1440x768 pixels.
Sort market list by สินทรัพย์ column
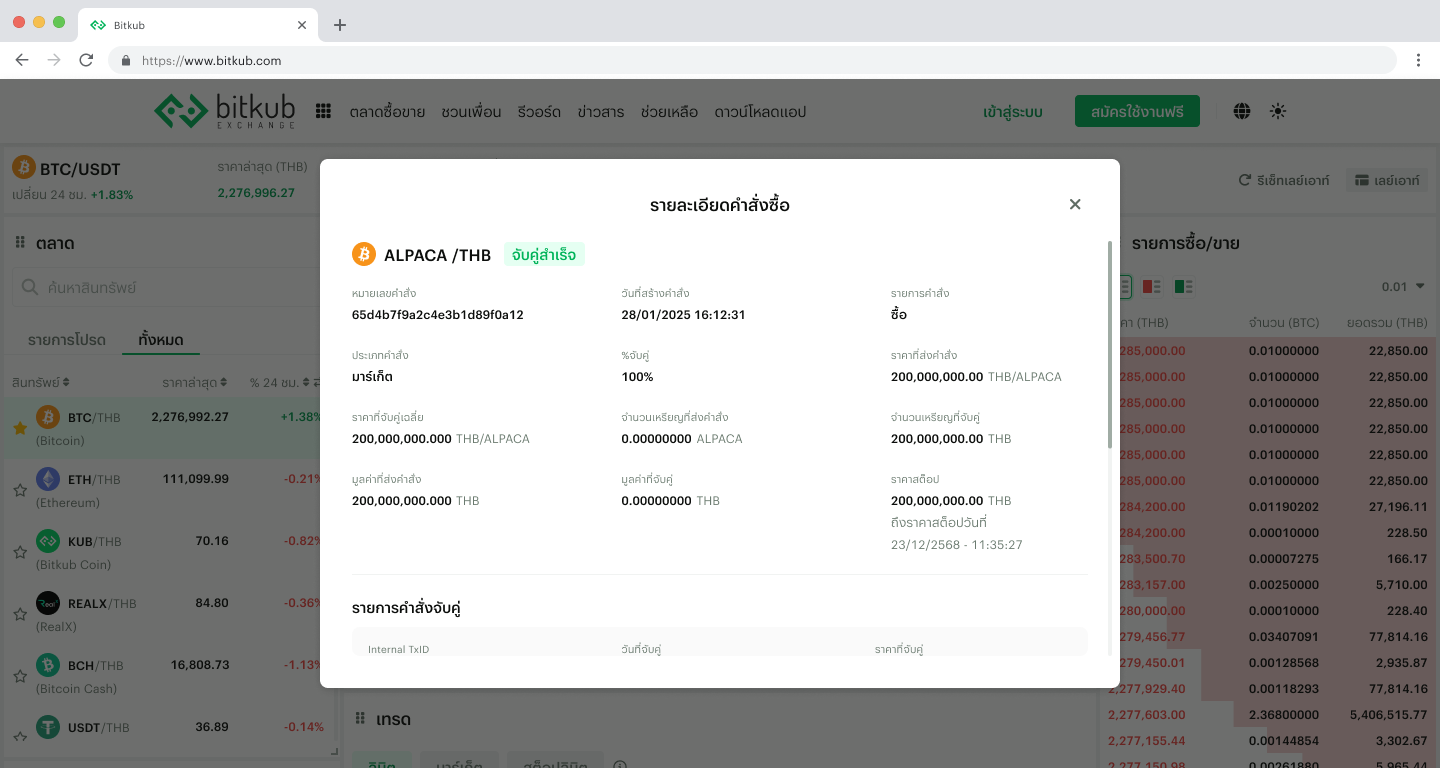click(41, 383)
